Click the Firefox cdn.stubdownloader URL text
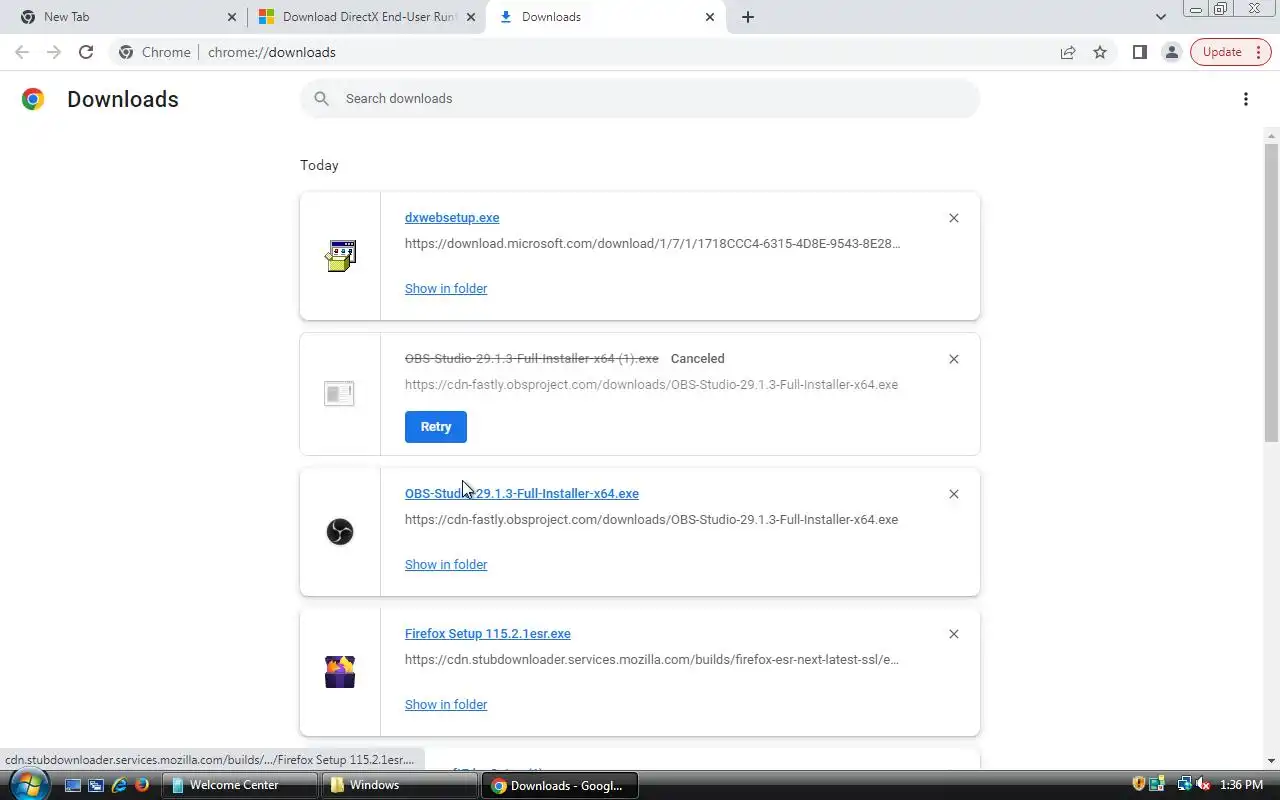1280x800 pixels. pyautogui.click(x=652, y=659)
